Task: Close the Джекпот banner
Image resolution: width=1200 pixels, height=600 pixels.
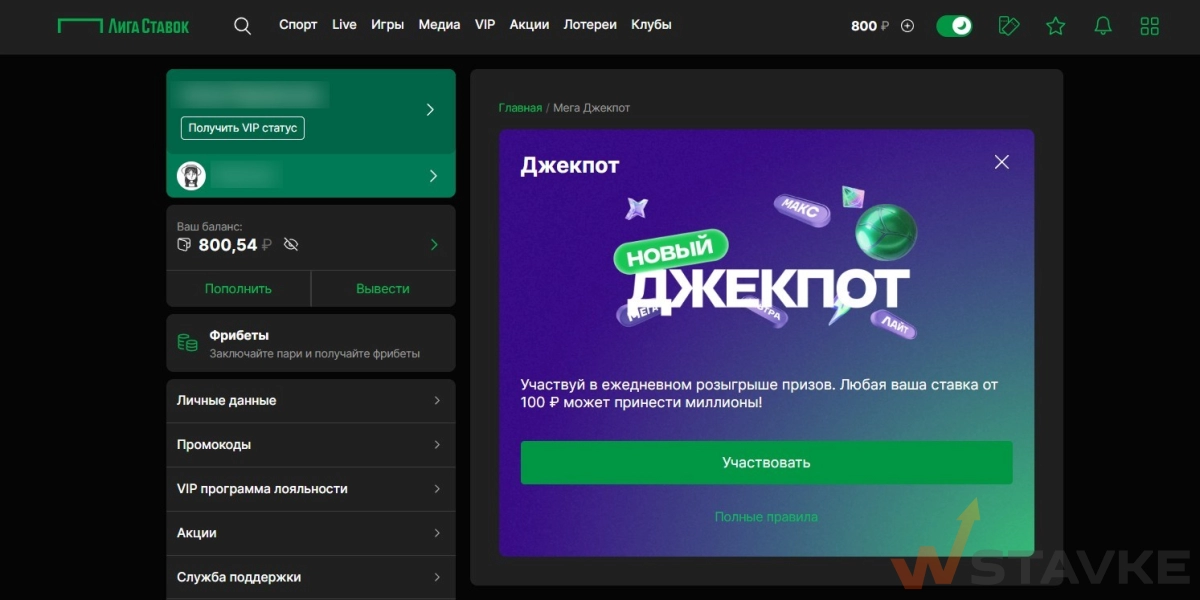Action: pyautogui.click(x=1002, y=162)
